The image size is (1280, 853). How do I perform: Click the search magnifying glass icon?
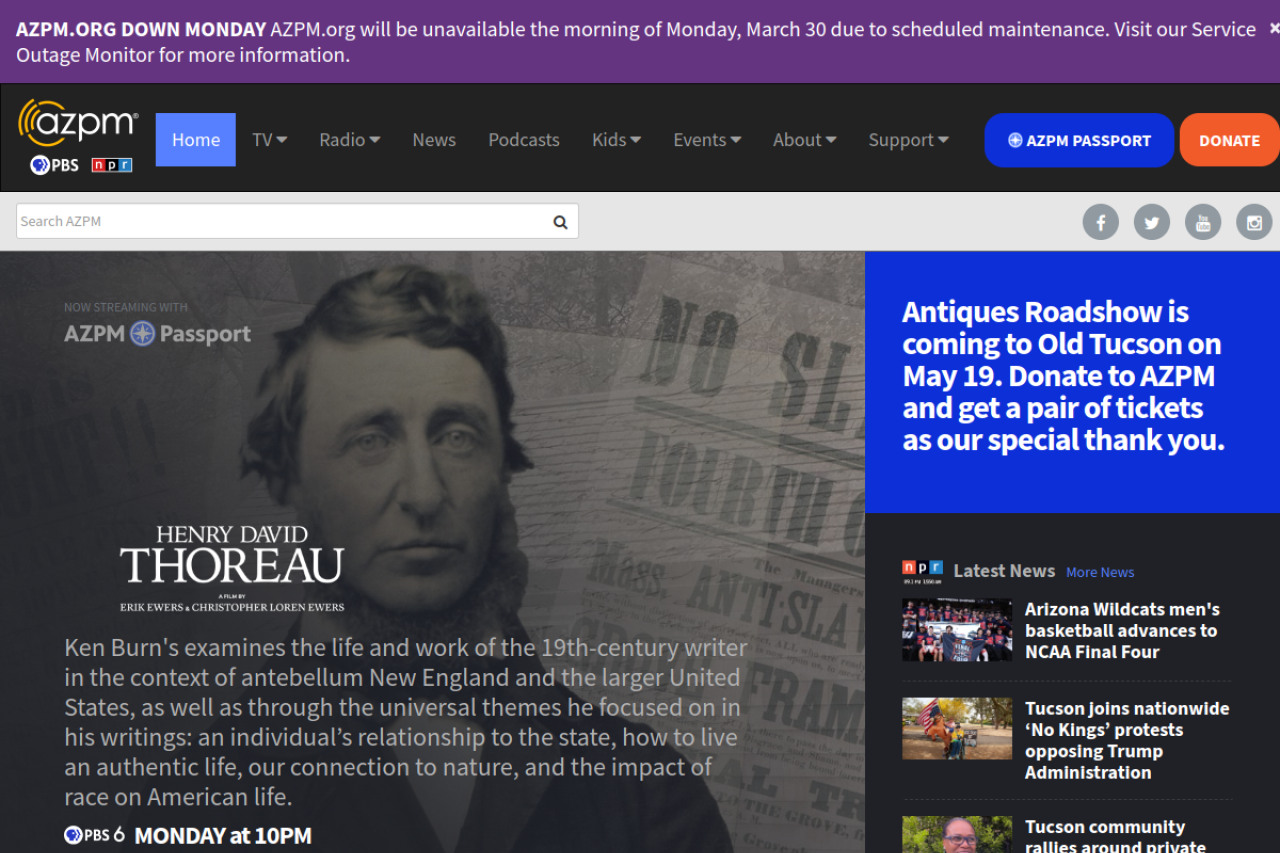click(x=560, y=222)
